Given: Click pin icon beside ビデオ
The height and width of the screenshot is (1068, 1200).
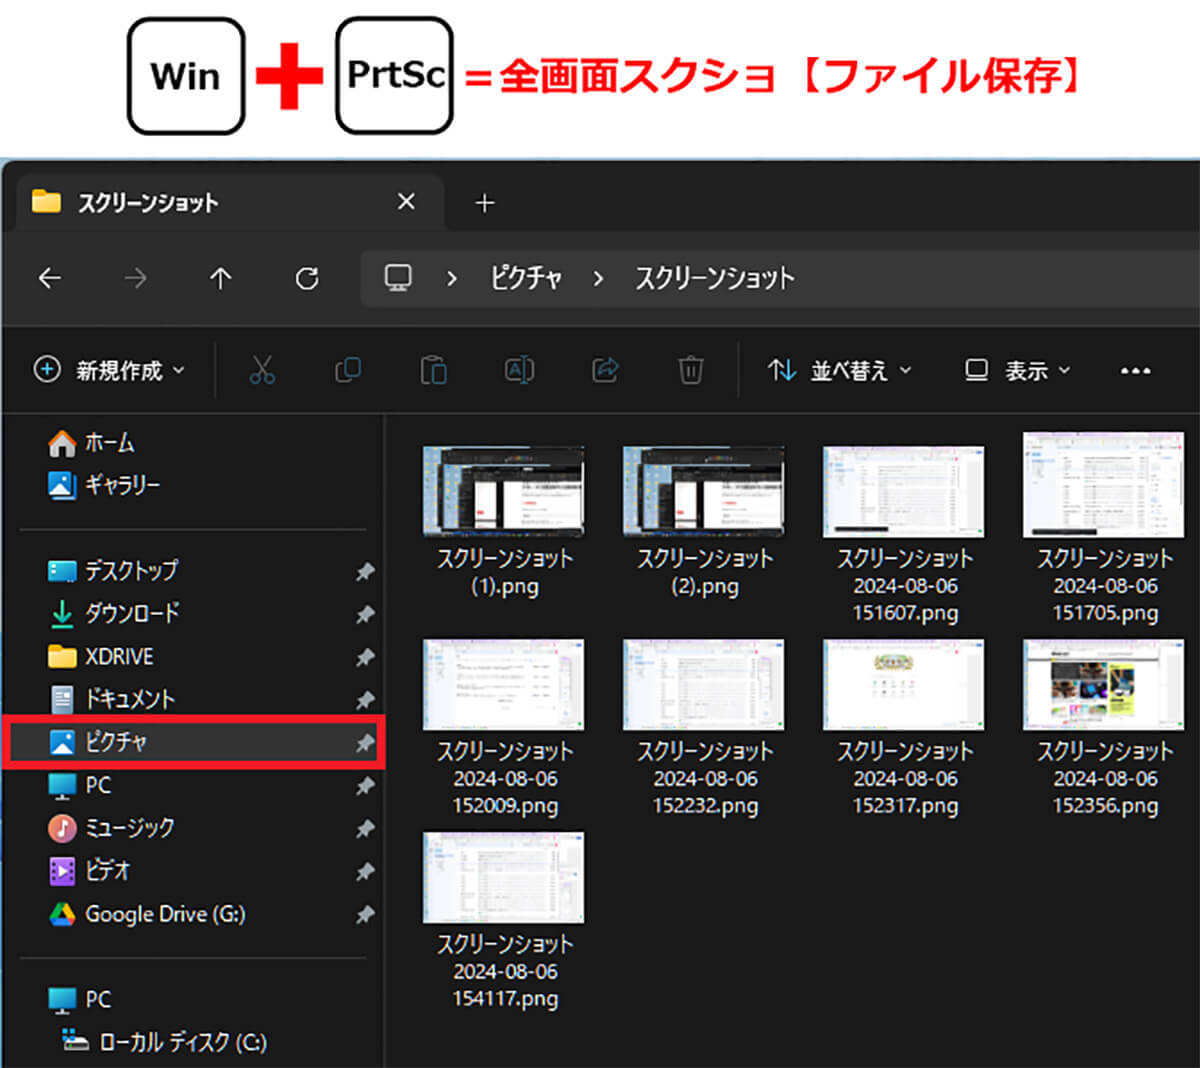Looking at the screenshot, I should (365, 872).
